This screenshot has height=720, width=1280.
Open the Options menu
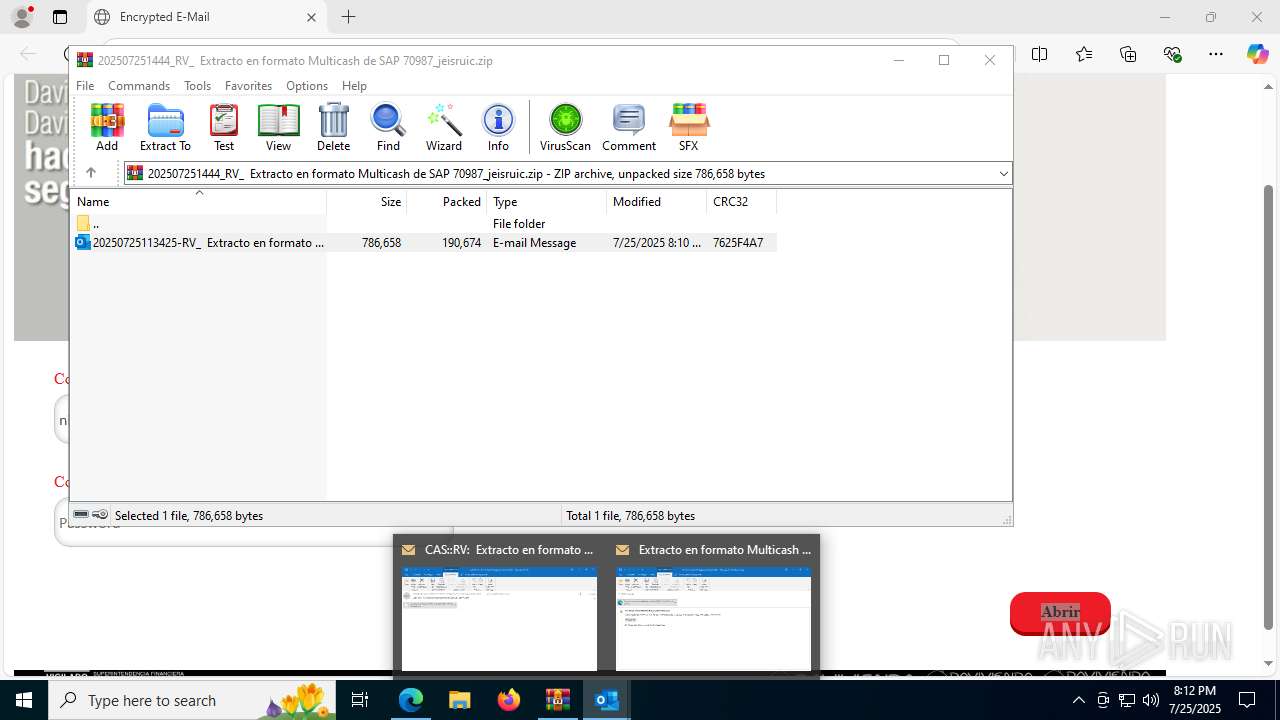pos(307,86)
